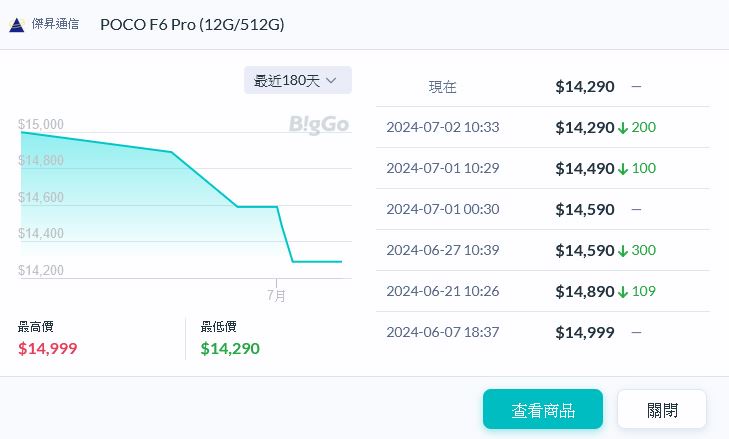Click the highest price value $14,999 in red

(x=47, y=348)
